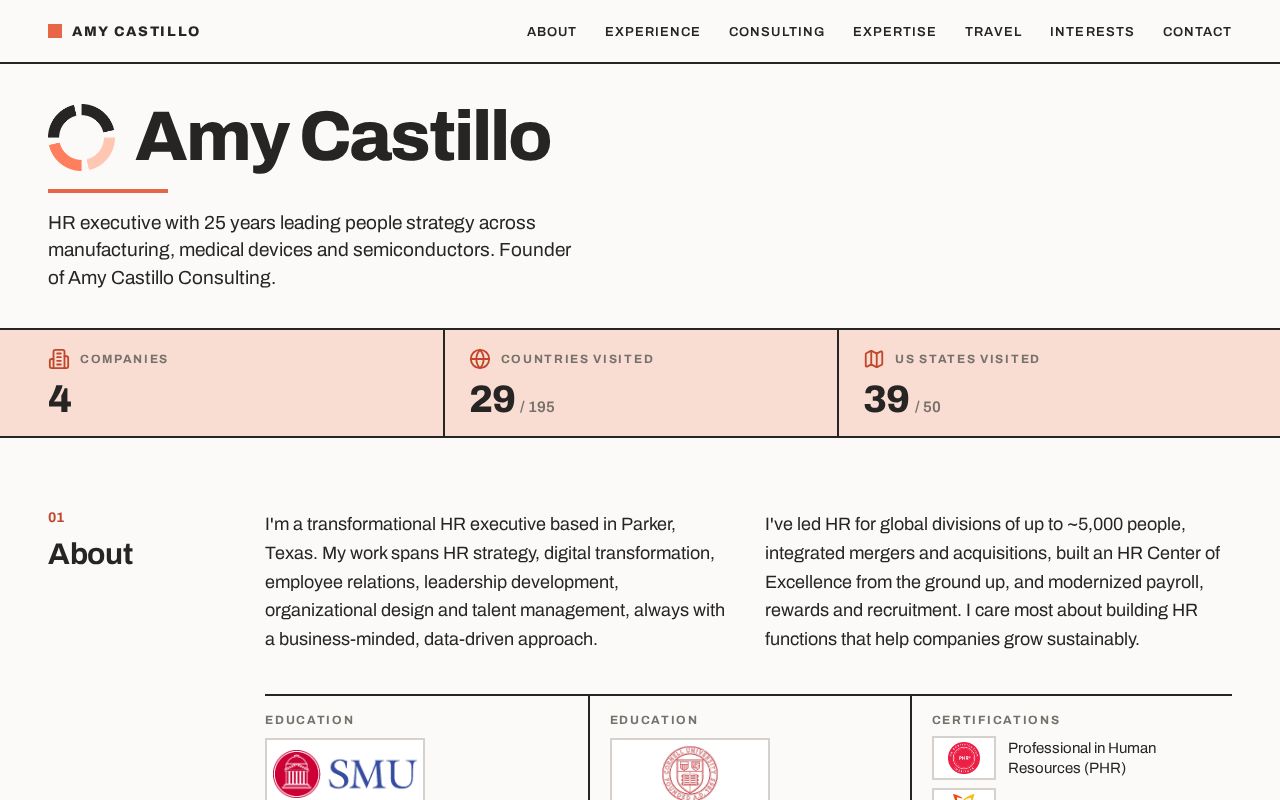
Task: Click the "/ 195" countries total
Action: click(x=537, y=407)
